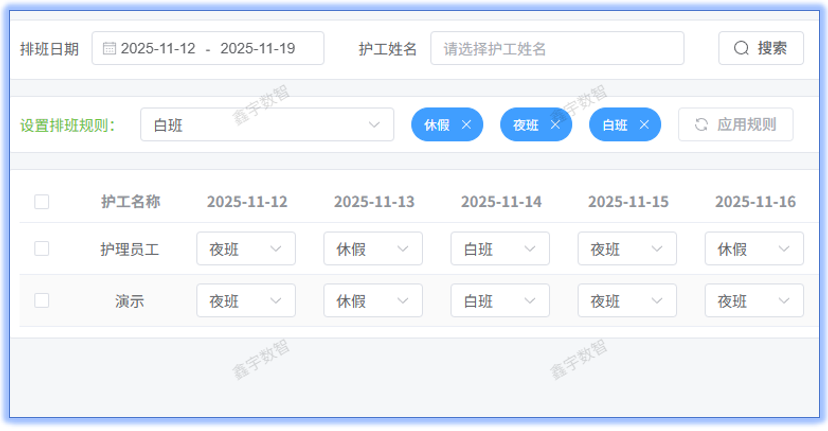Click the calendar icon in date range field
The image size is (828, 431).
tap(110, 48)
